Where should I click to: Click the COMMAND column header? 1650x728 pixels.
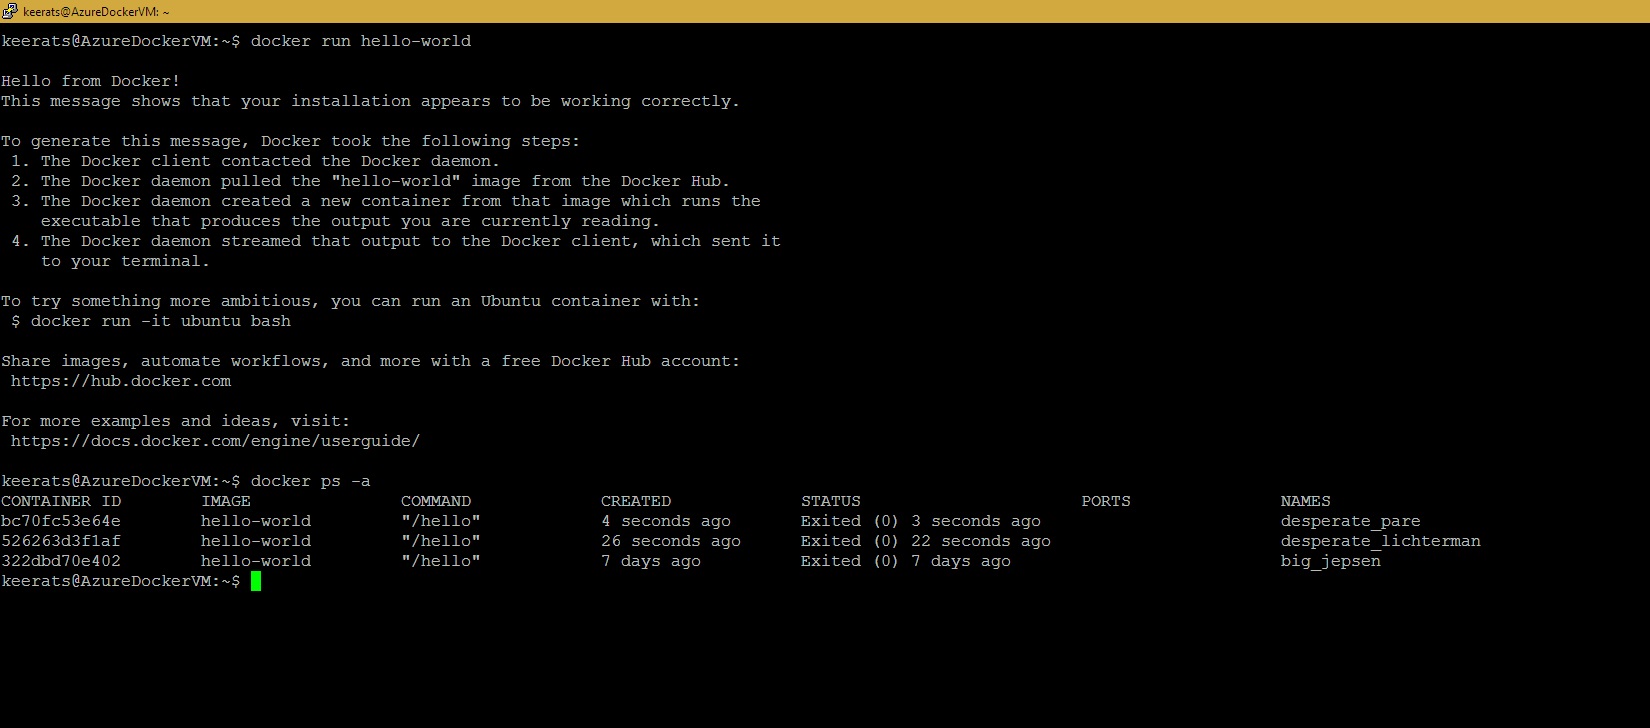[436, 501]
